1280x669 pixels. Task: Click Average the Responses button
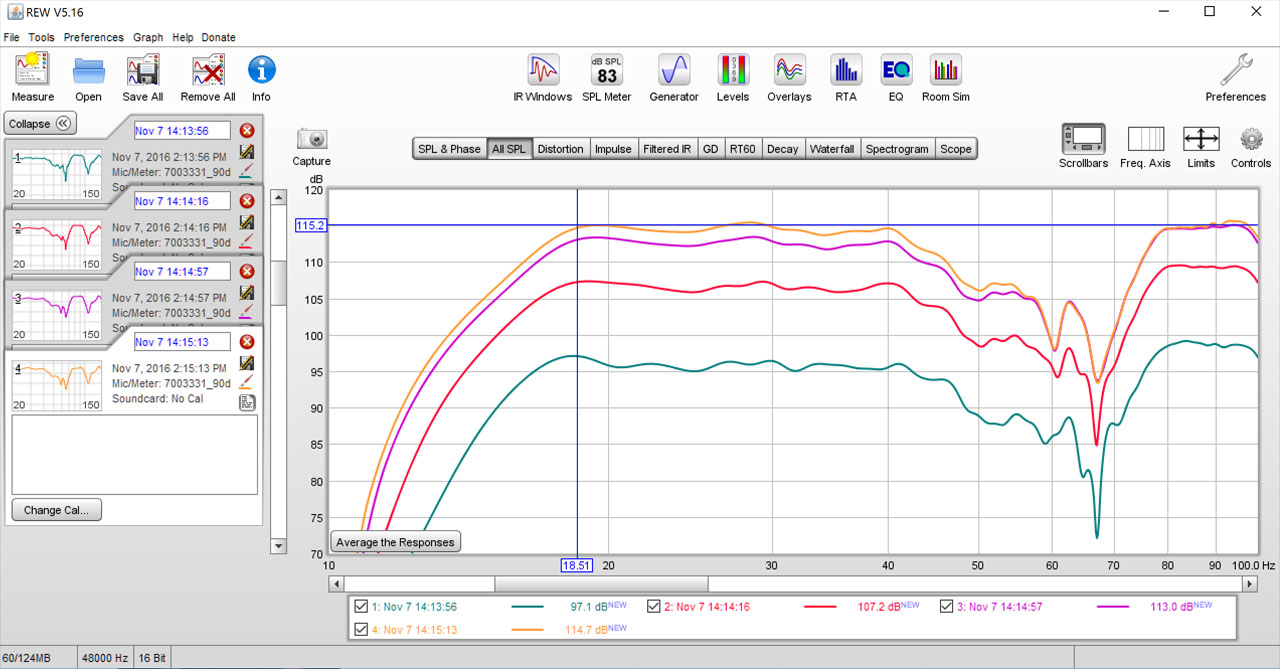395,542
